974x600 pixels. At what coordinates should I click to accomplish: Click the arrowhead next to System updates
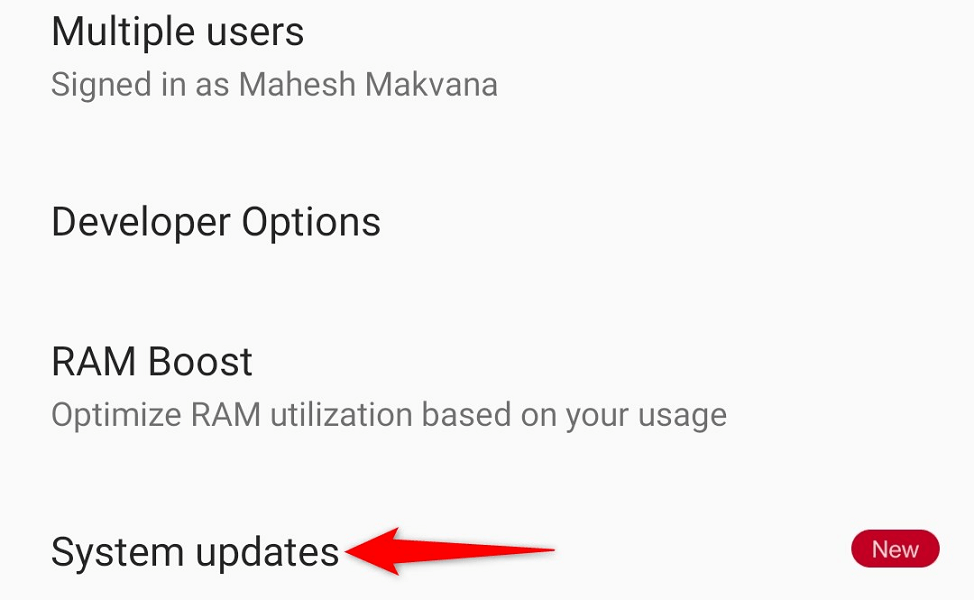pyautogui.click(x=373, y=551)
